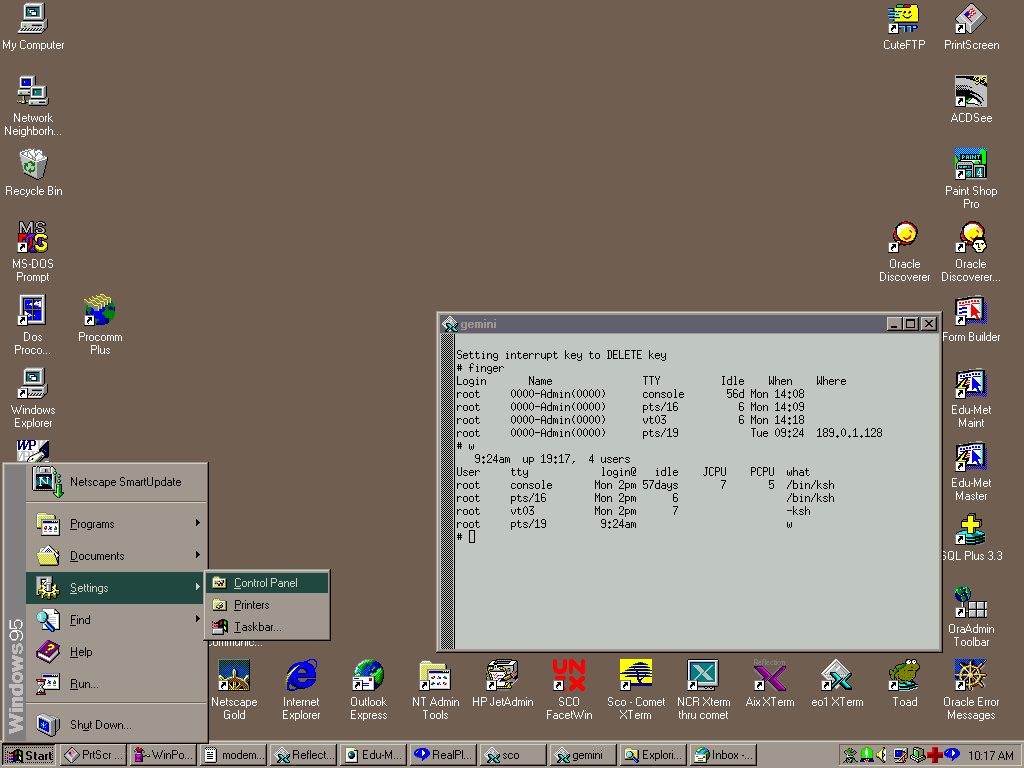
Task: Open Oracle Error Messages icon
Action: 971,690
